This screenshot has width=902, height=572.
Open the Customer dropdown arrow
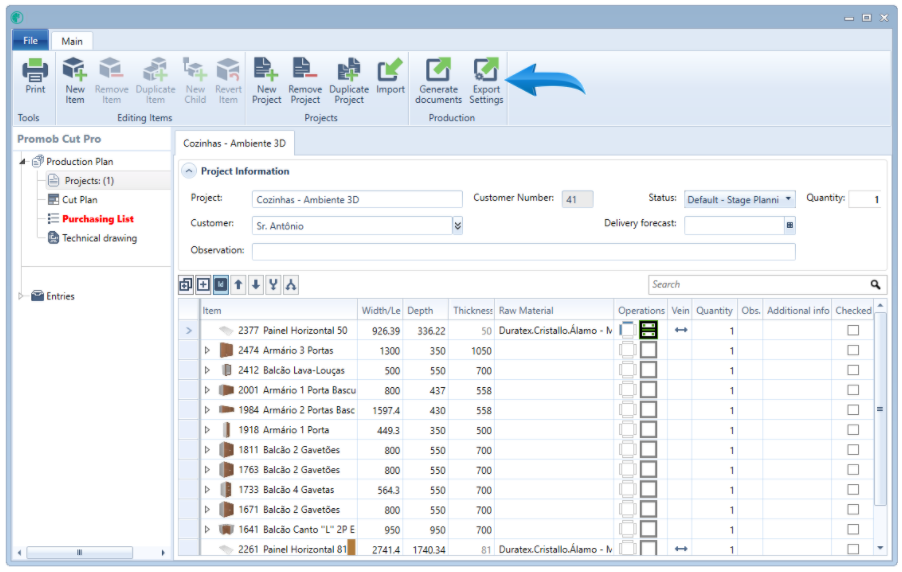pyautogui.click(x=458, y=225)
